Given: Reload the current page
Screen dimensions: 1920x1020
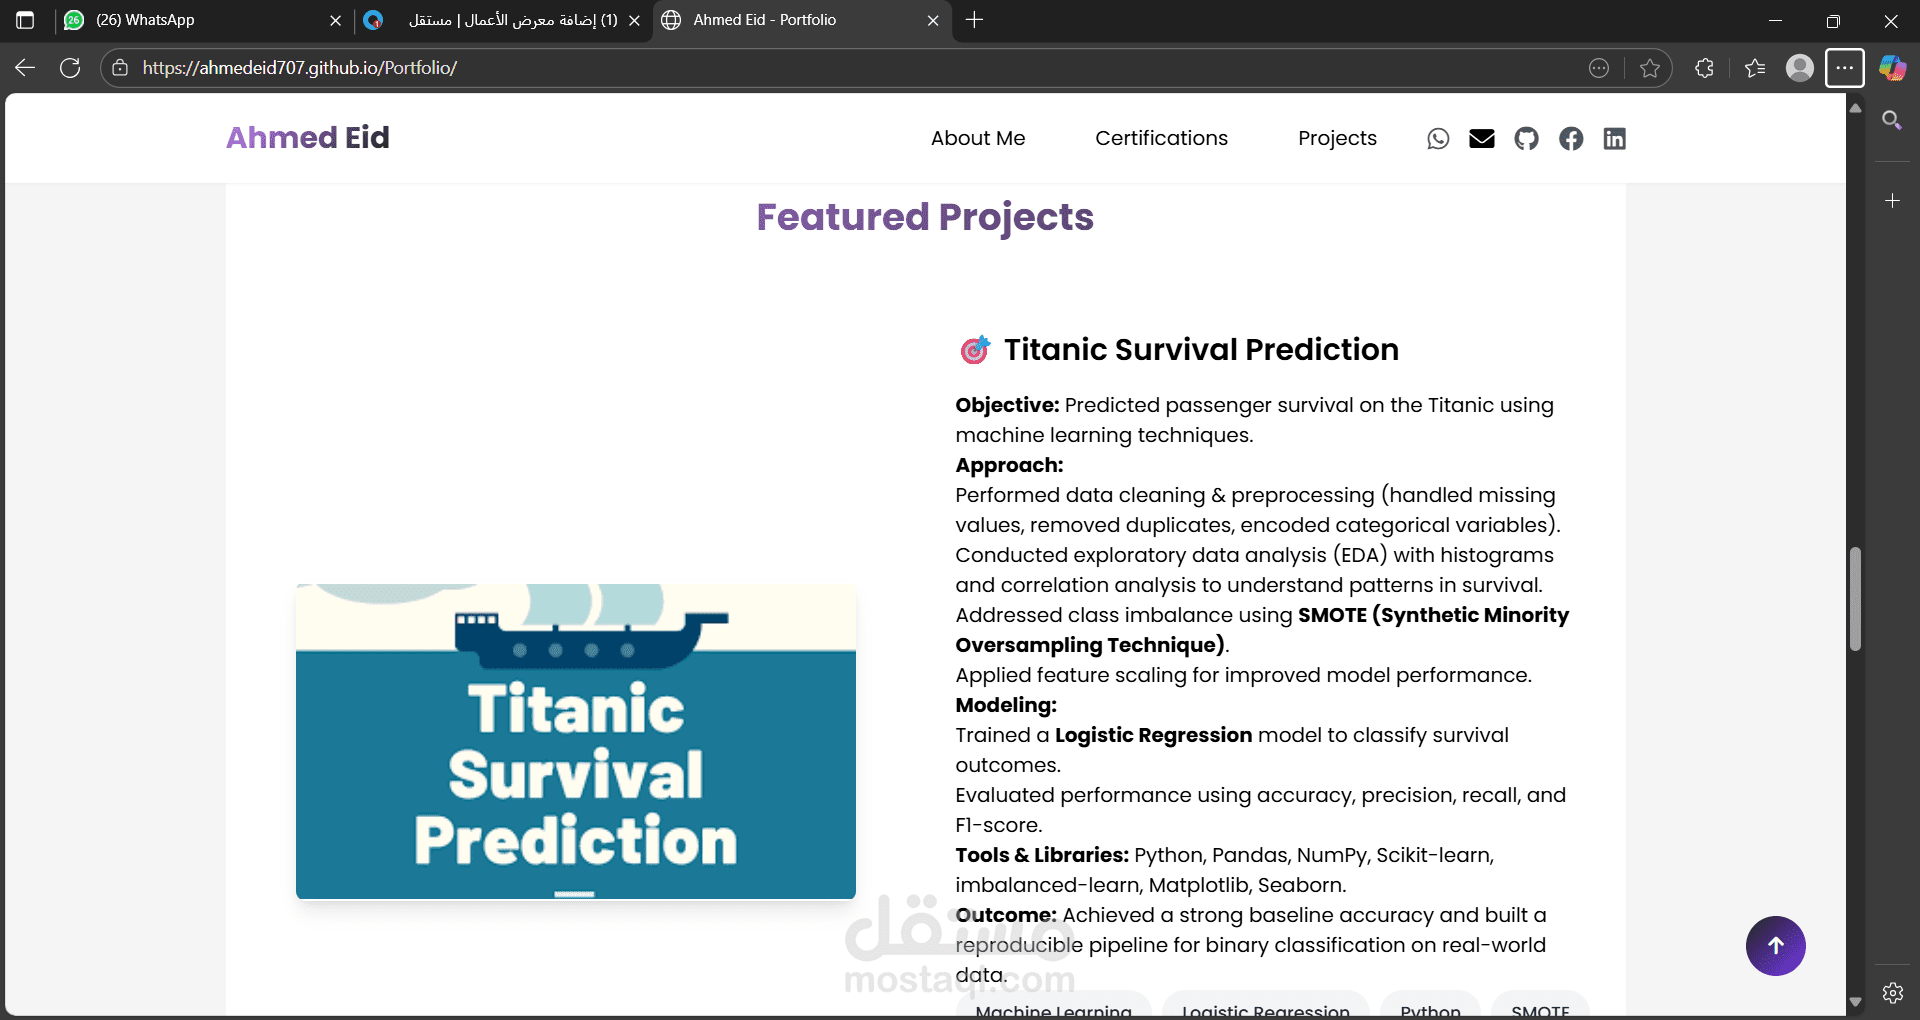Looking at the screenshot, I should coord(70,68).
